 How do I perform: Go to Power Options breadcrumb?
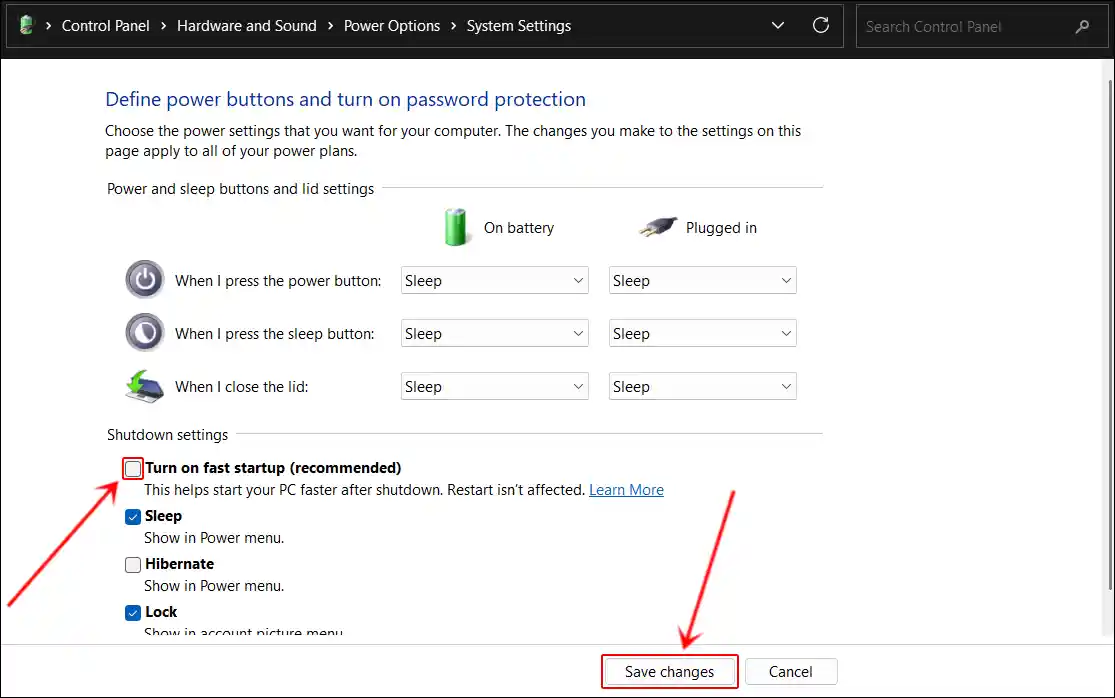point(392,26)
